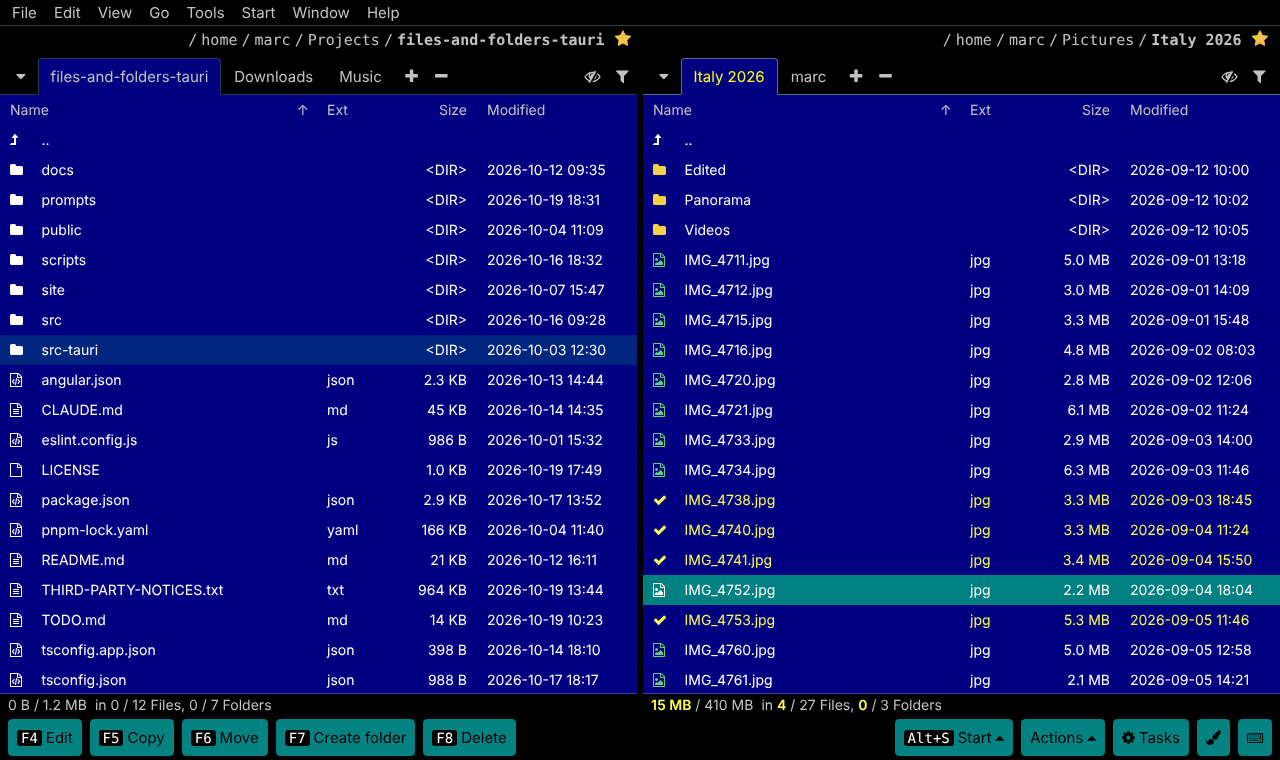Click the F8 Delete button
The width and height of the screenshot is (1280, 760).
469,738
